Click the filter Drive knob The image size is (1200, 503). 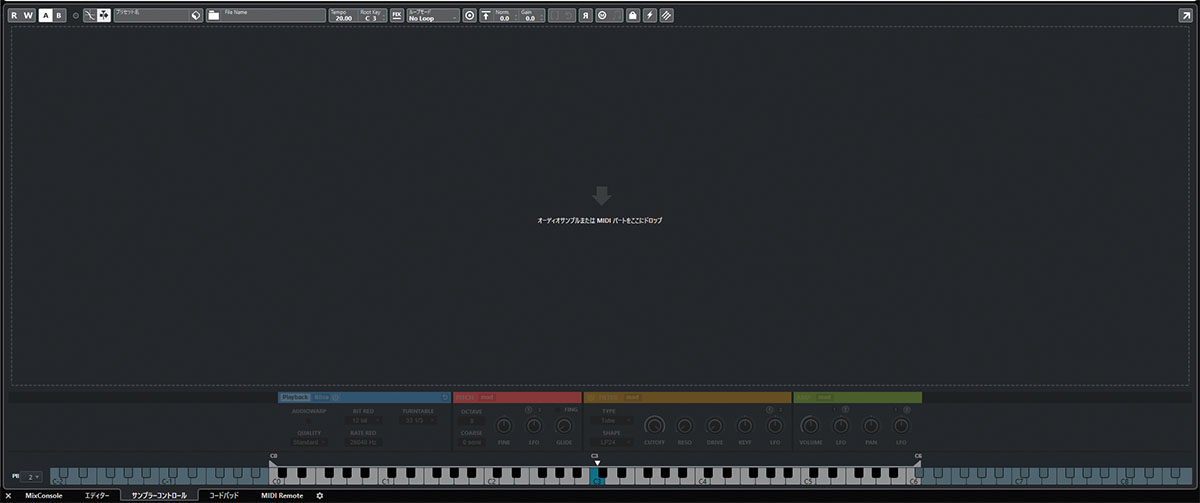pyautogui.click(x=713, y=425)
